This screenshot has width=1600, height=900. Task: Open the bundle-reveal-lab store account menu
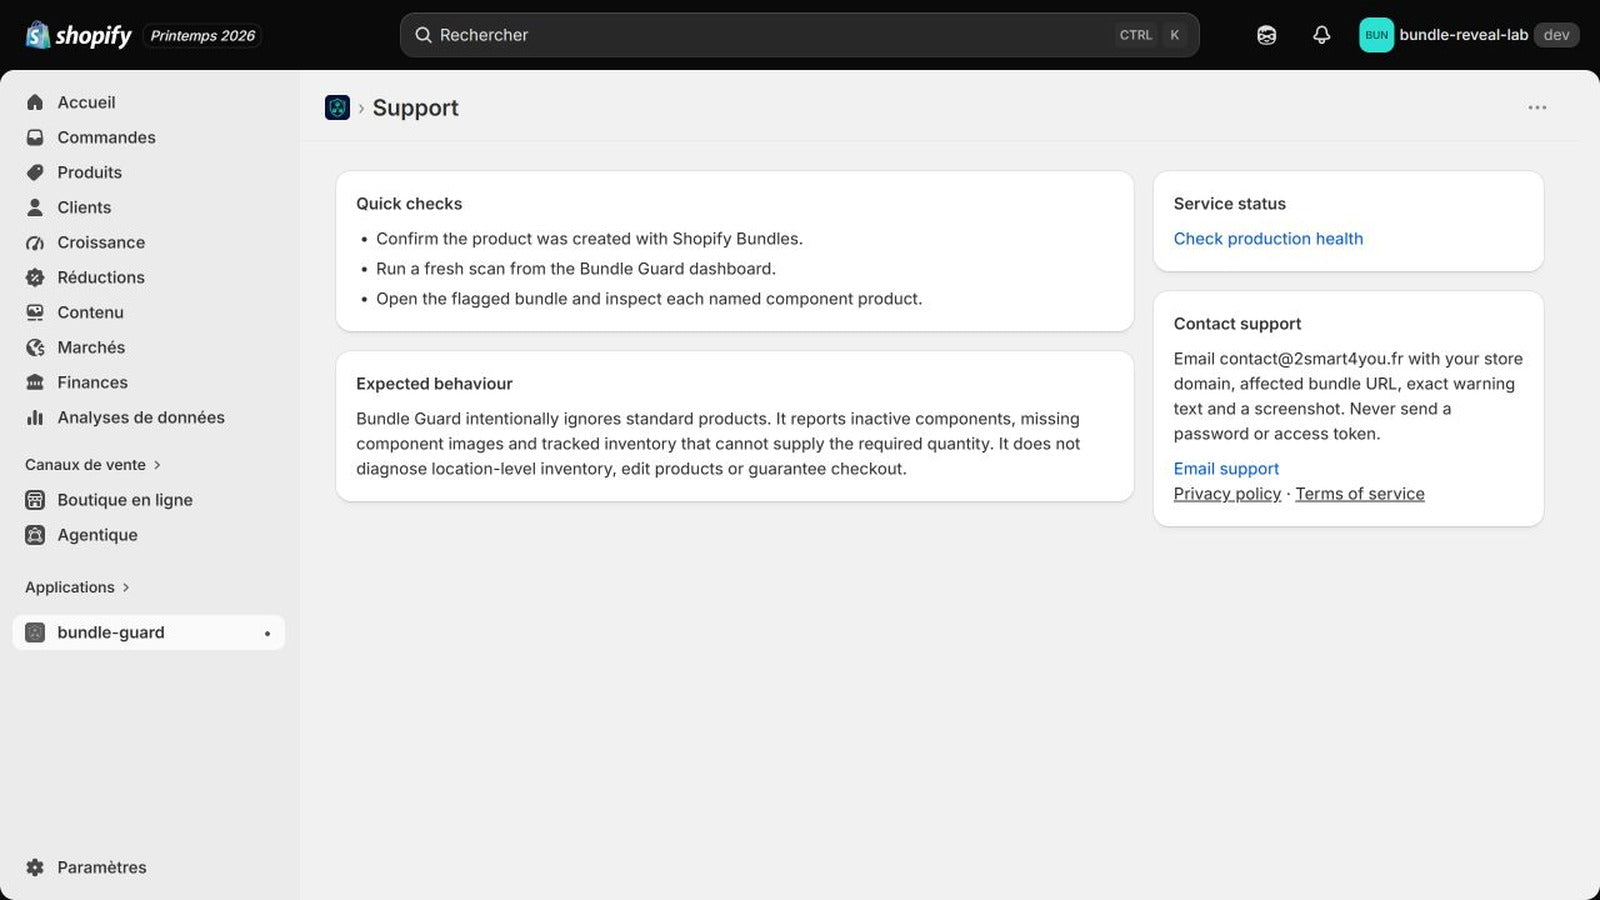(1468, 35)
